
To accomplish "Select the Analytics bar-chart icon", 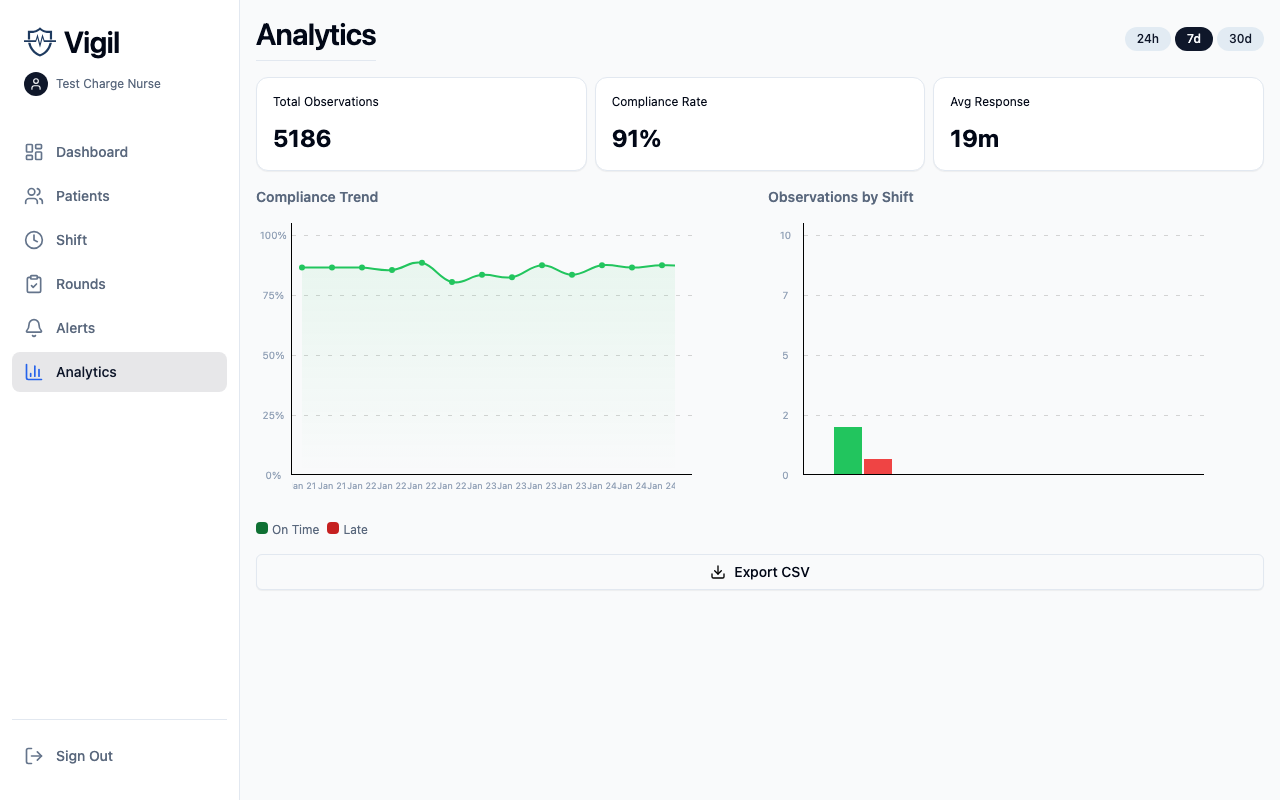I will pos(33,371).
